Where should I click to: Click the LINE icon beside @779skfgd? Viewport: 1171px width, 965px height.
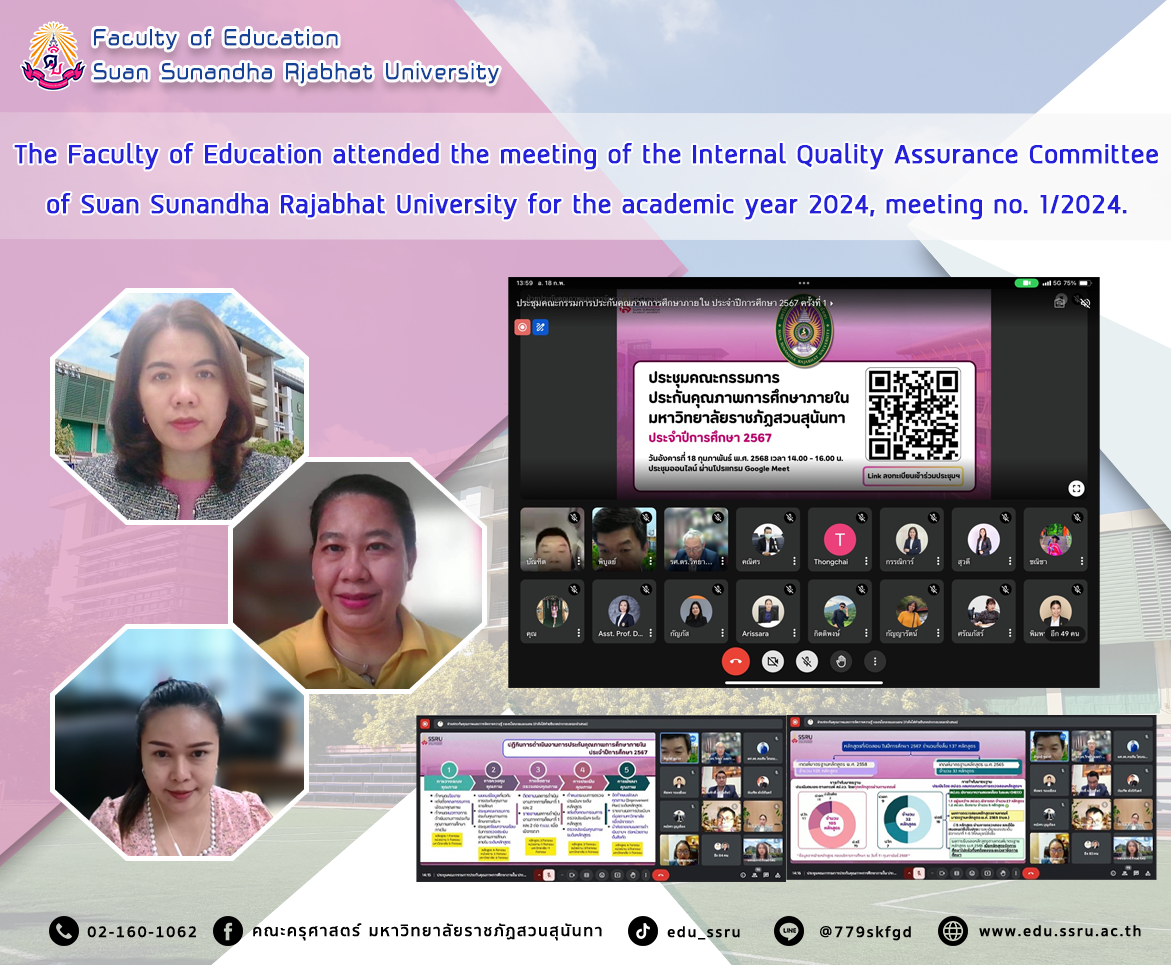pos(789,931)
